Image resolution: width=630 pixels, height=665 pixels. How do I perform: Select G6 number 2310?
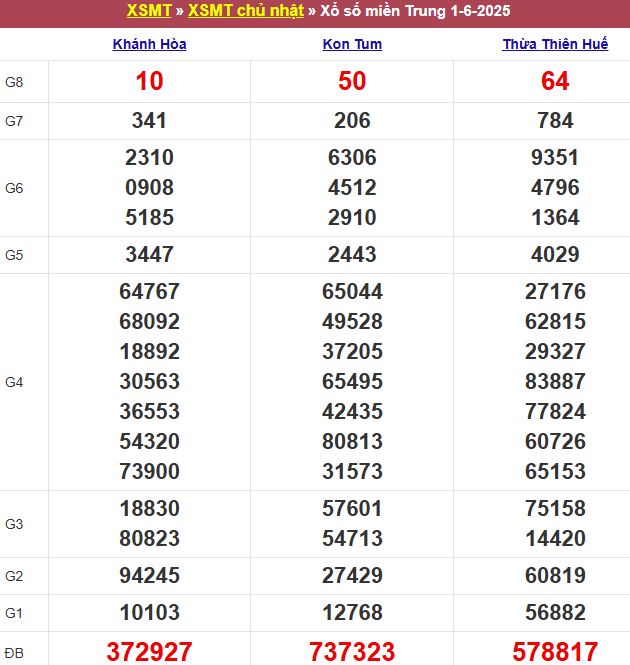(149, 158)
